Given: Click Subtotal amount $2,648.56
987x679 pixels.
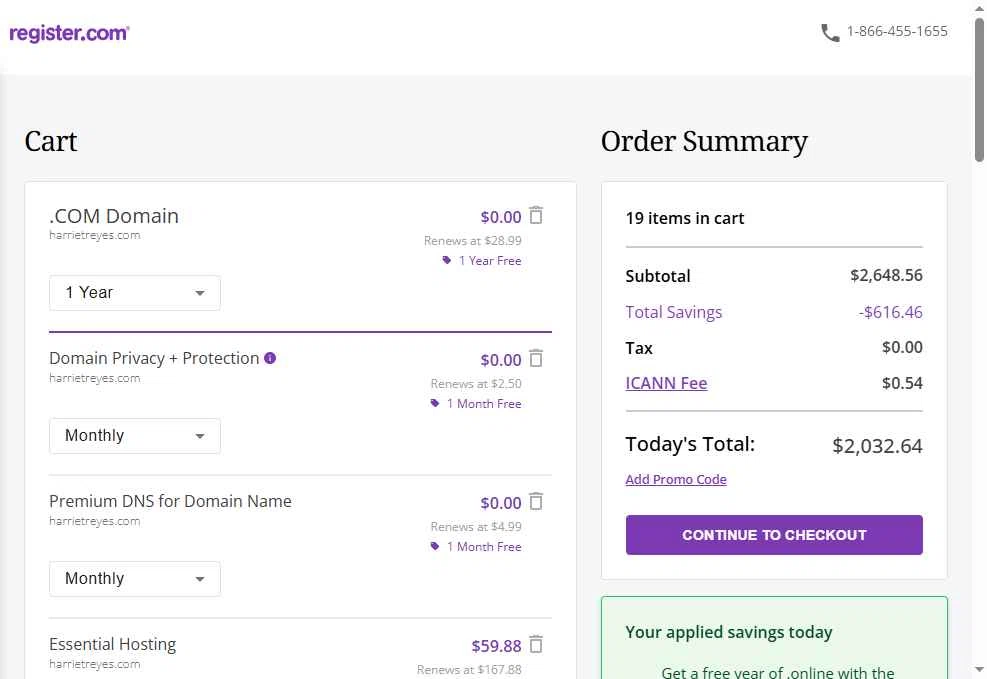Looking at the screenshot, I should tap(886, 276).
